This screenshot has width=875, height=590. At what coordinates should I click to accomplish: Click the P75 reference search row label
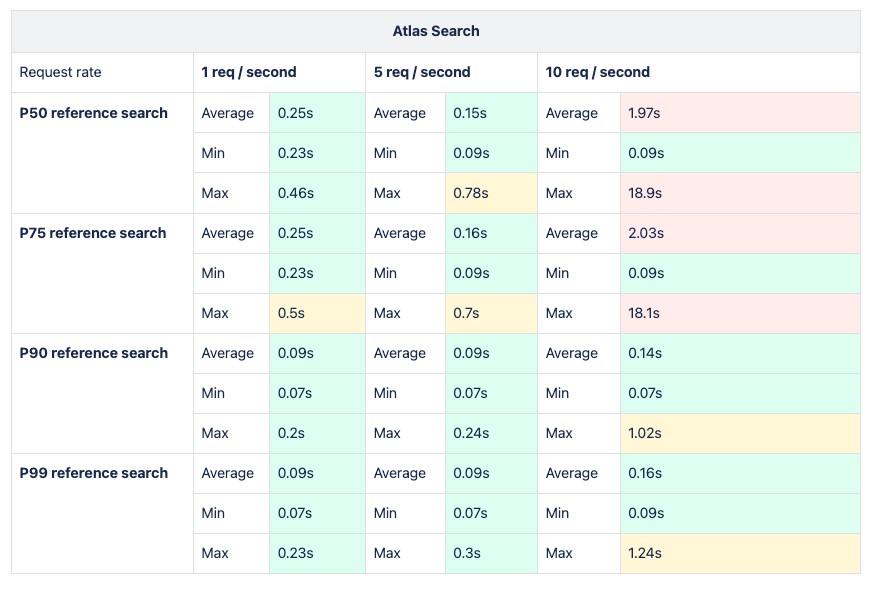93,233
